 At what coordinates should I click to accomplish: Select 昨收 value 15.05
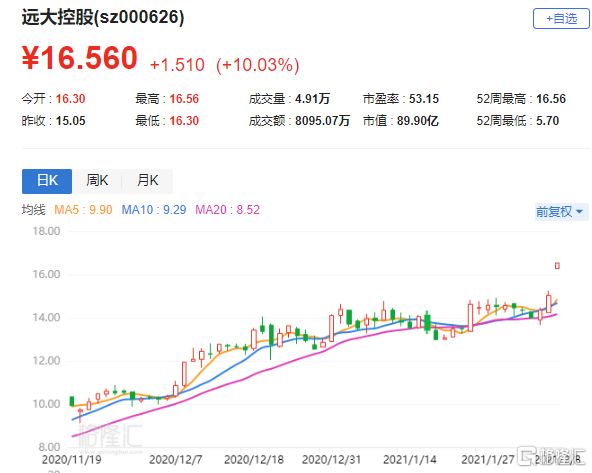pyautogui.click(x=71, y=121)
